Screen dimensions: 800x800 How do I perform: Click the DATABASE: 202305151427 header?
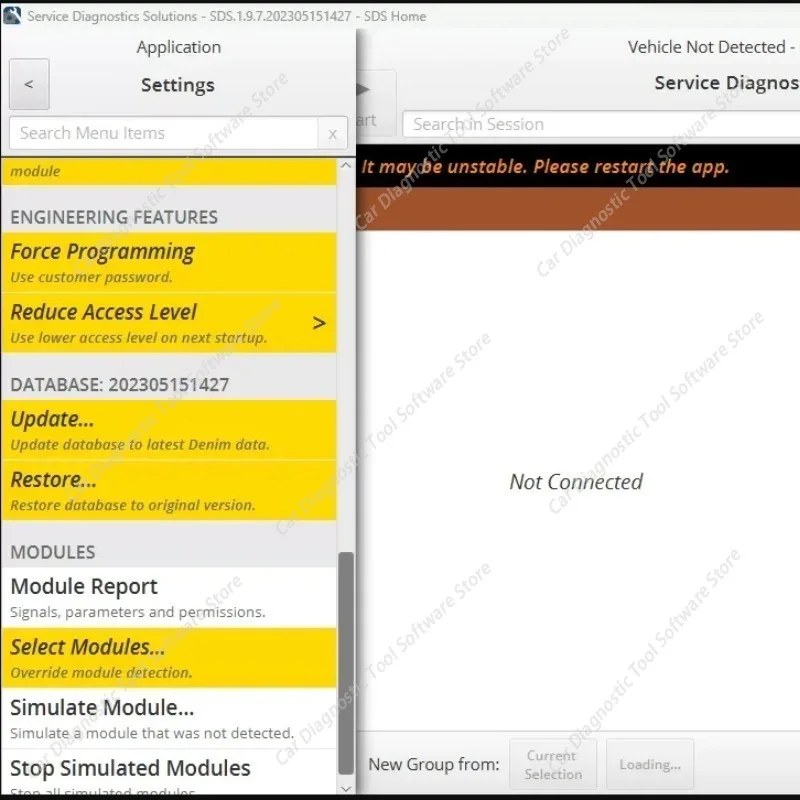pyautogui.click(x=120, y=385)
